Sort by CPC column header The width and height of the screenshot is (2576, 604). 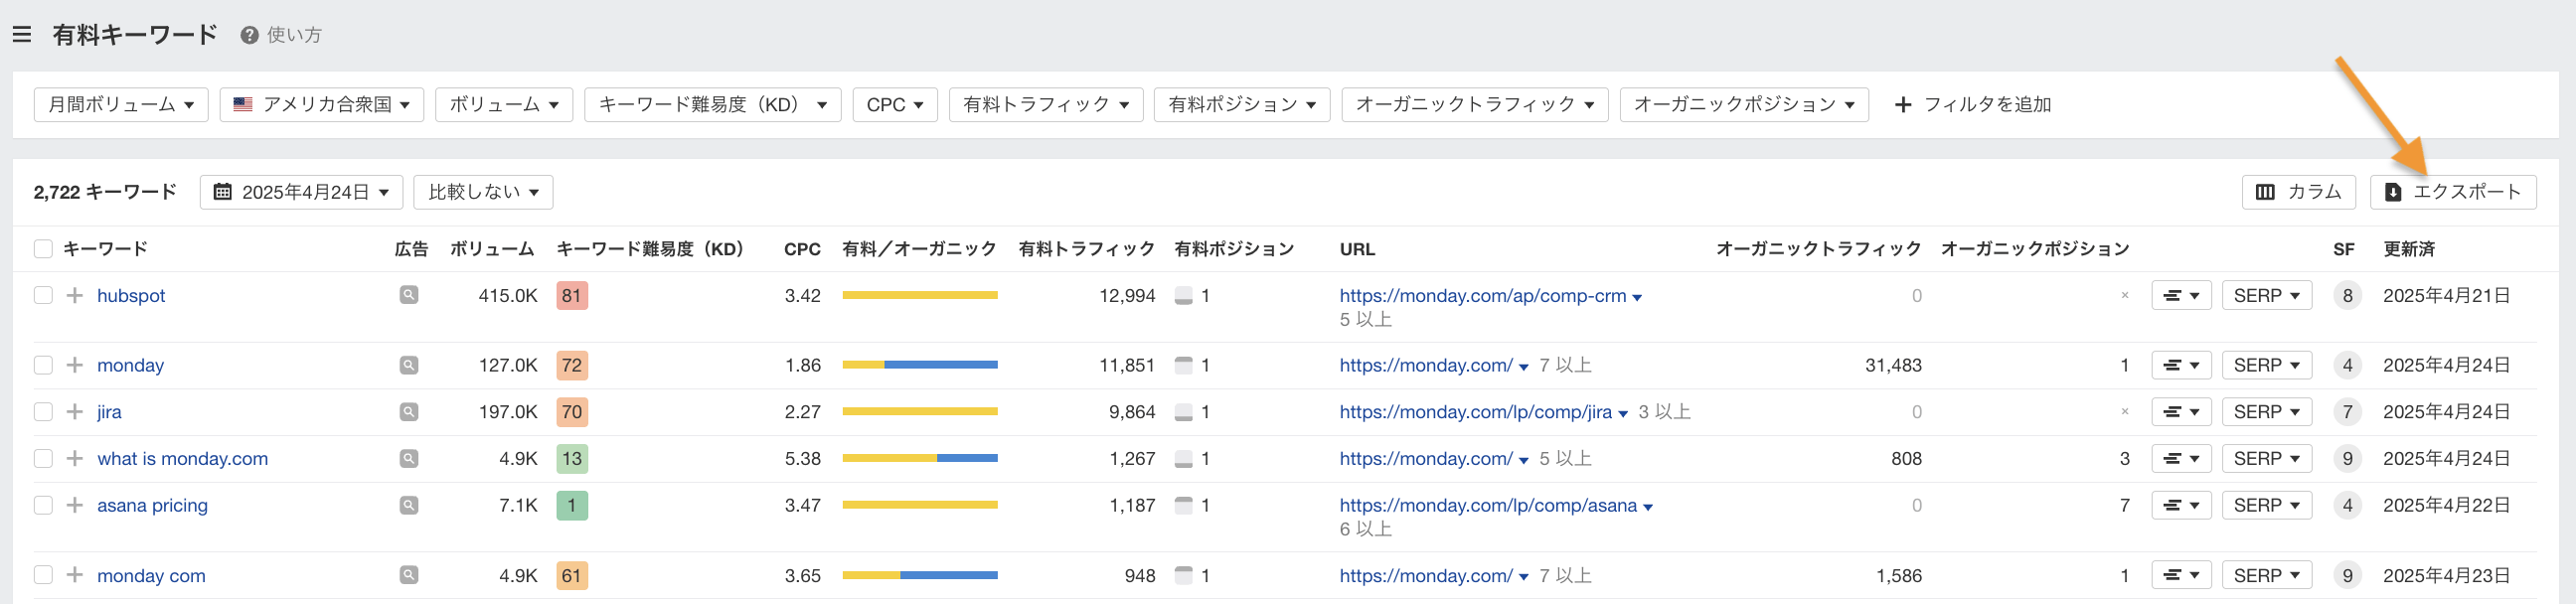coord(802,249)
